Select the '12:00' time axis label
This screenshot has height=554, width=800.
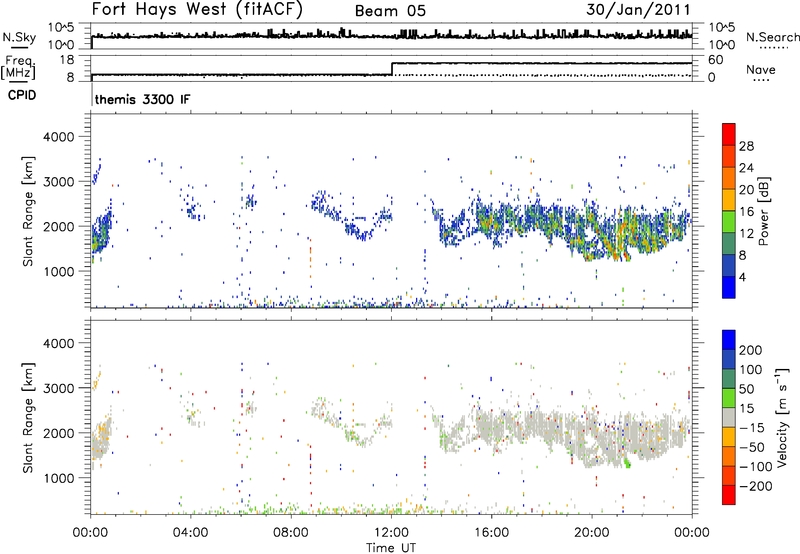click(x=391, y=533)
